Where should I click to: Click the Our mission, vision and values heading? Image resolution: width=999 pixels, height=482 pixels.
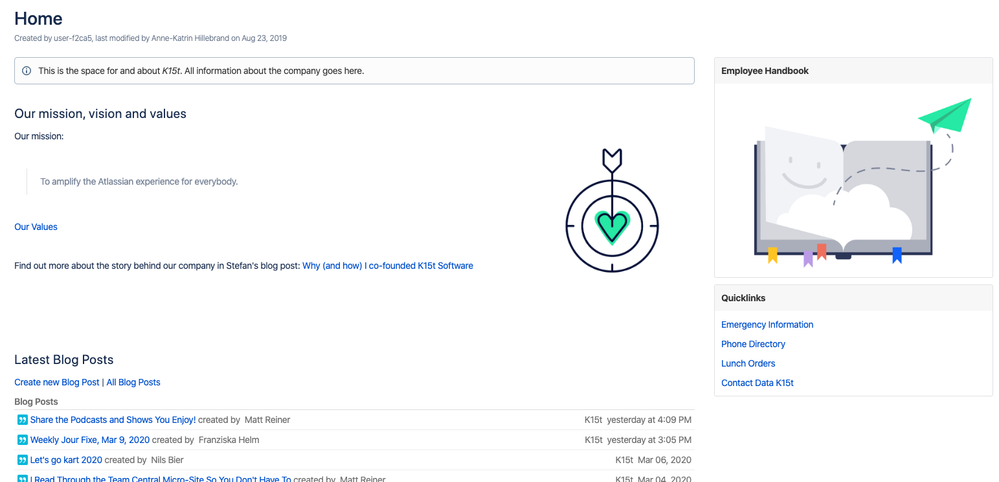click(100, 114)
